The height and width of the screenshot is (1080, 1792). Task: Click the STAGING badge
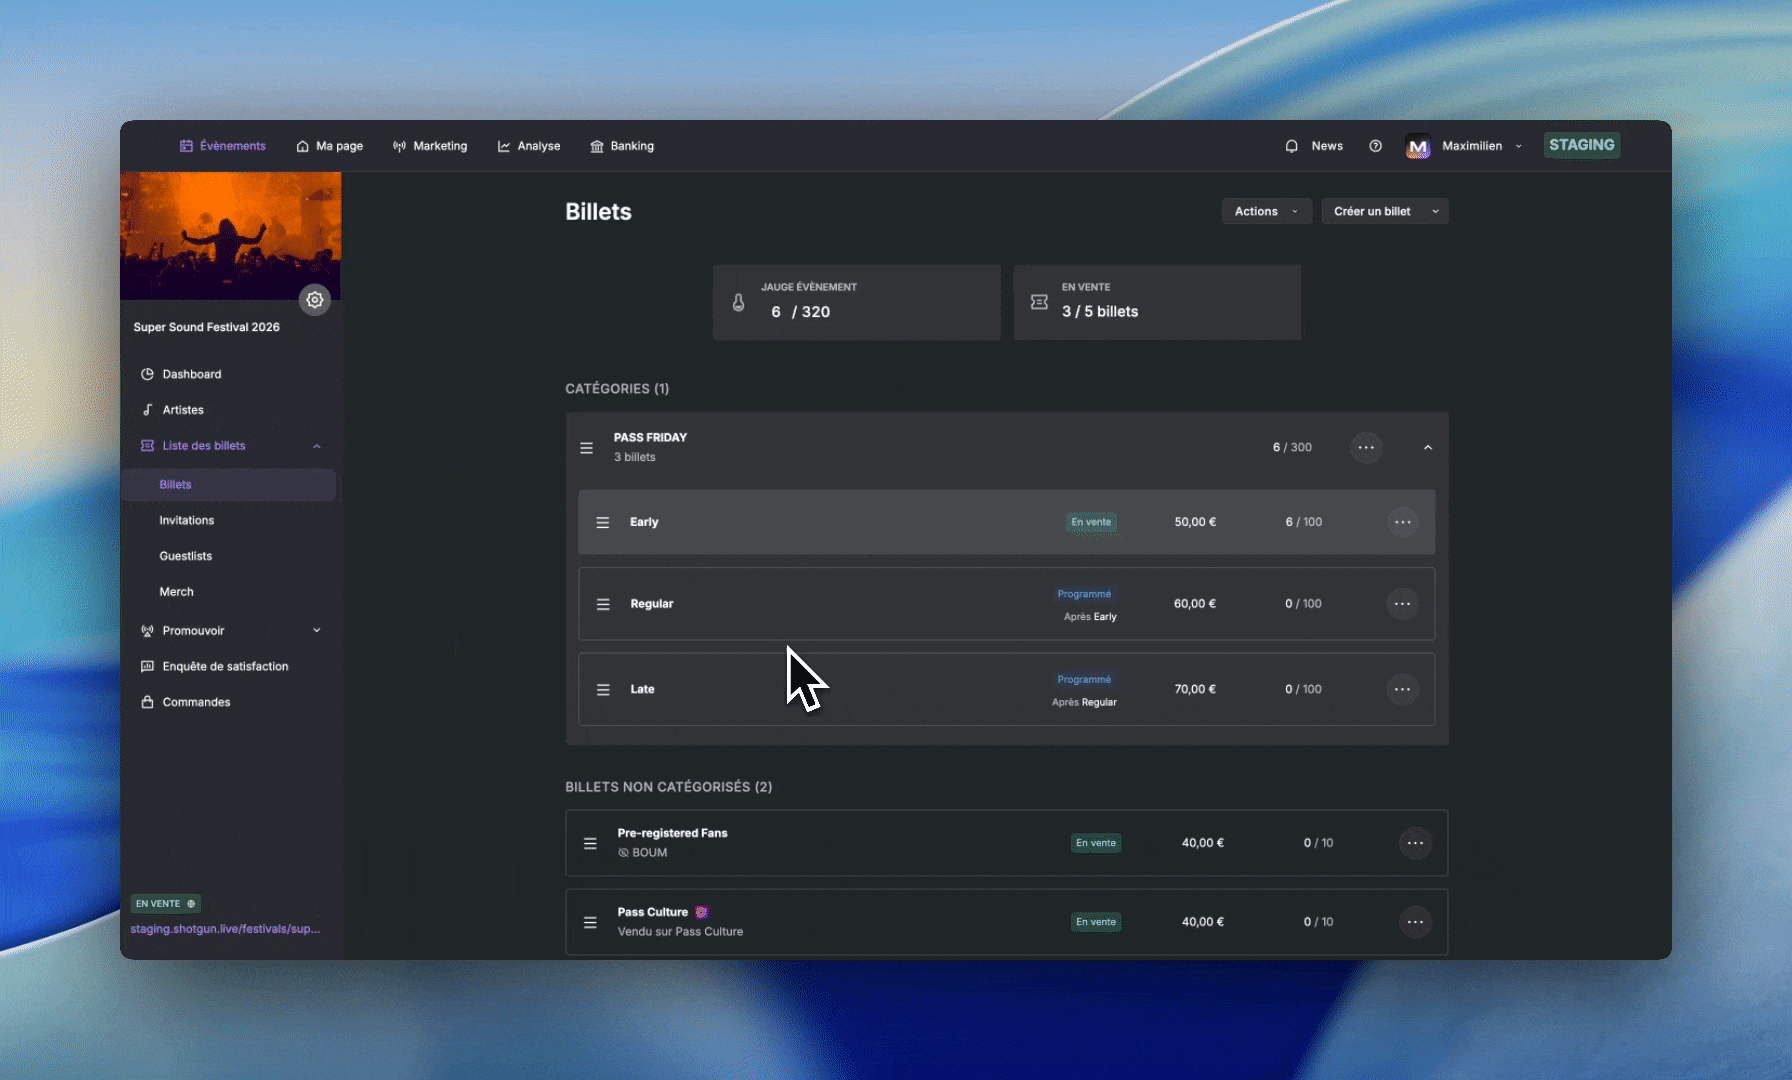pyautogui.click(x=1582, y=145)
